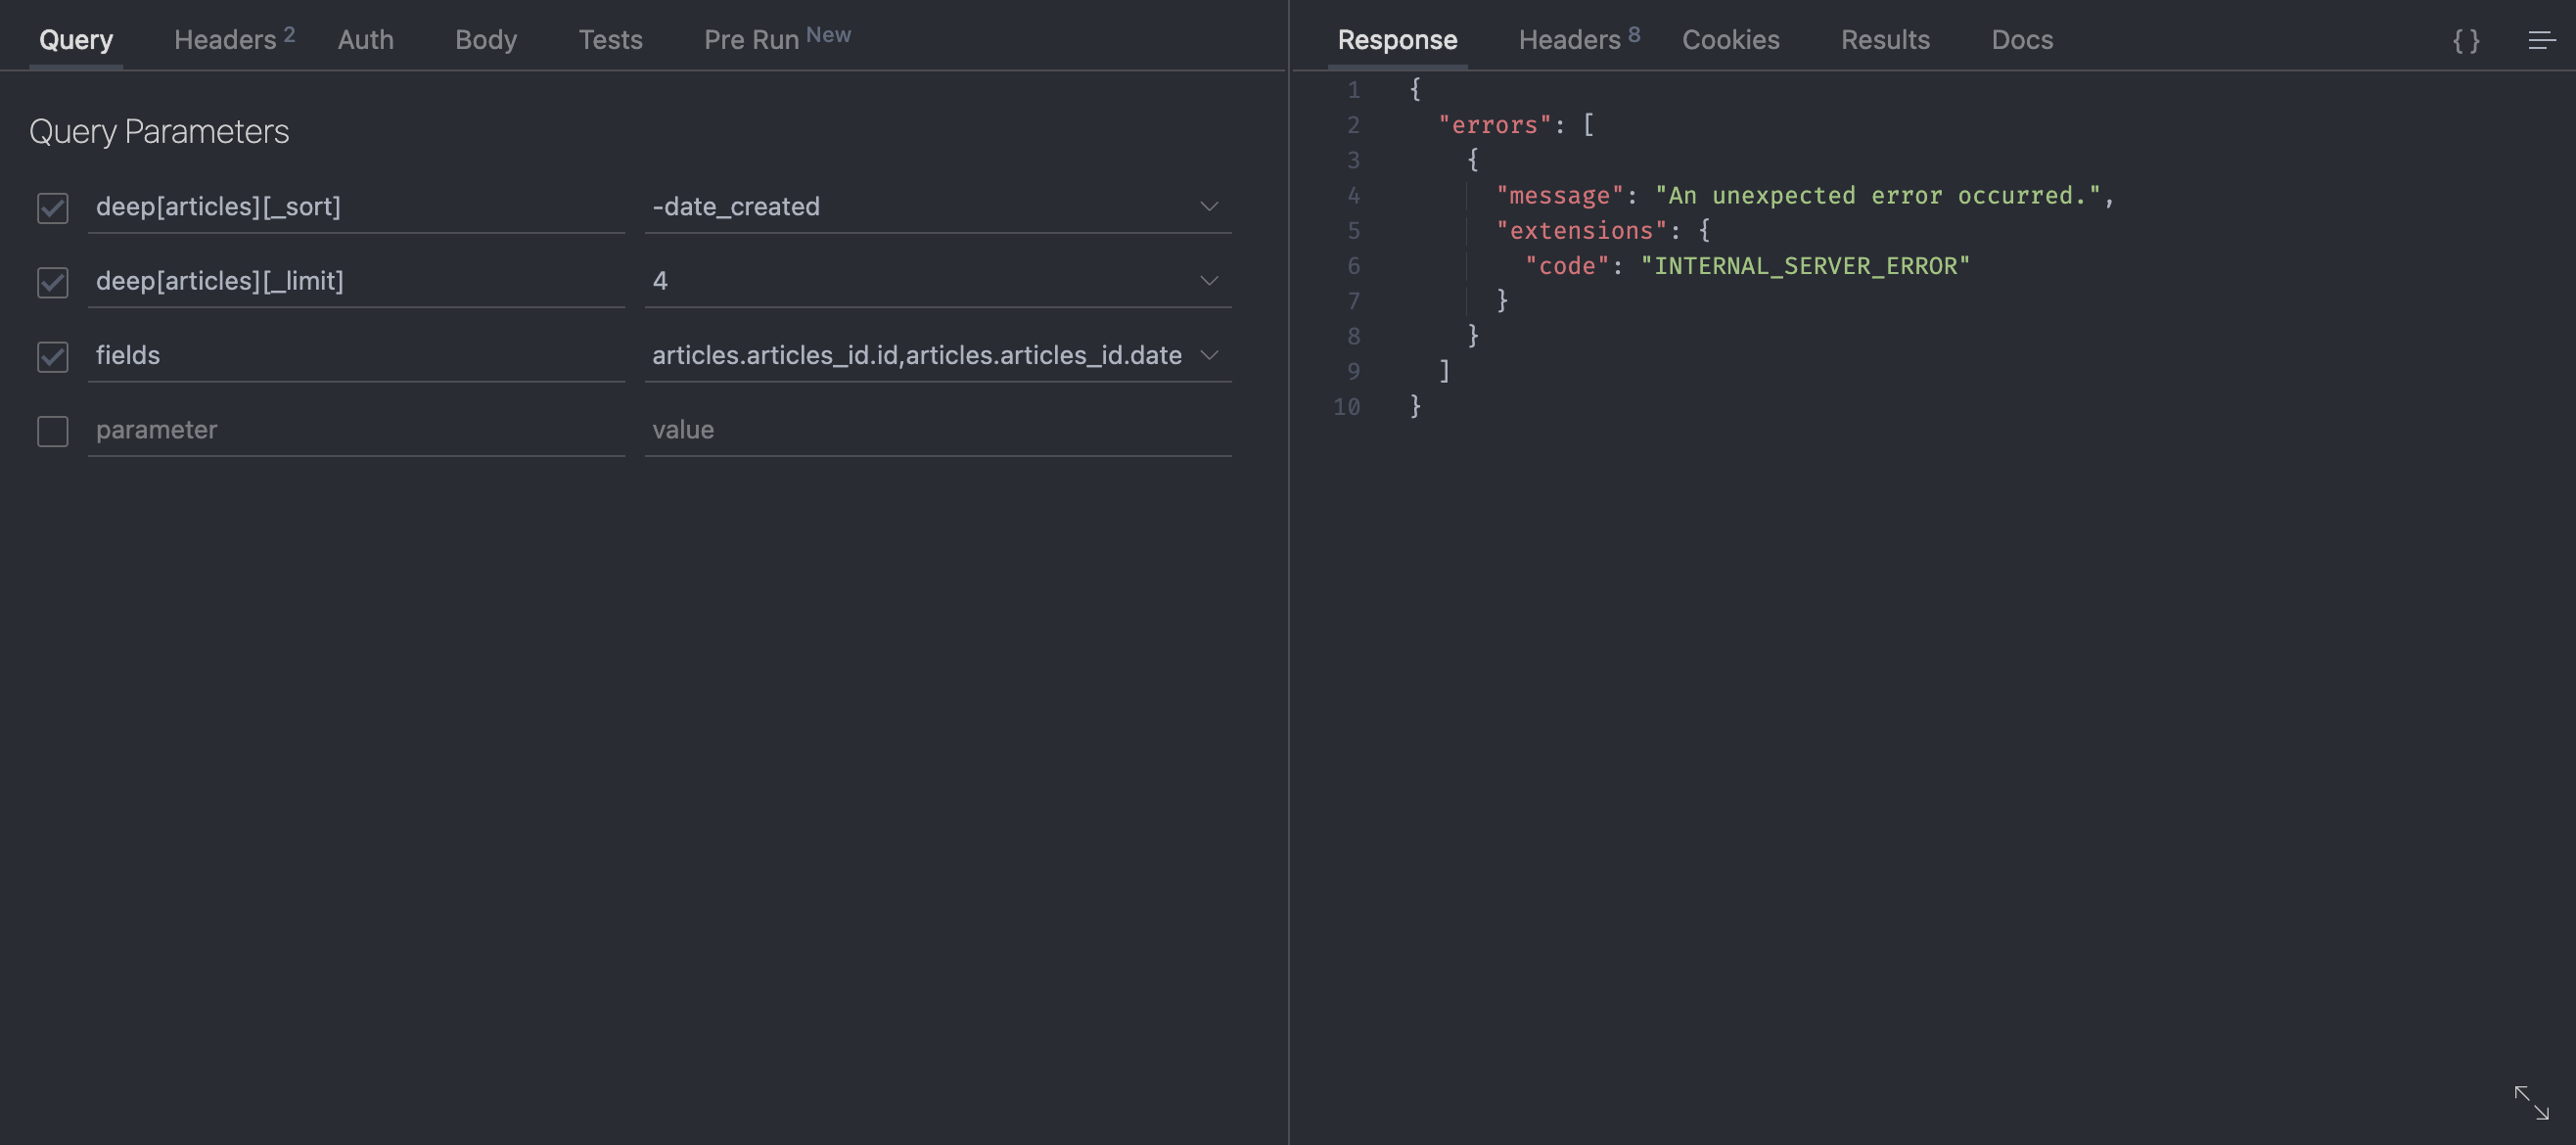Expand the fields value dropdown arrow
2576x1145 pixels.
(1209, 355)
